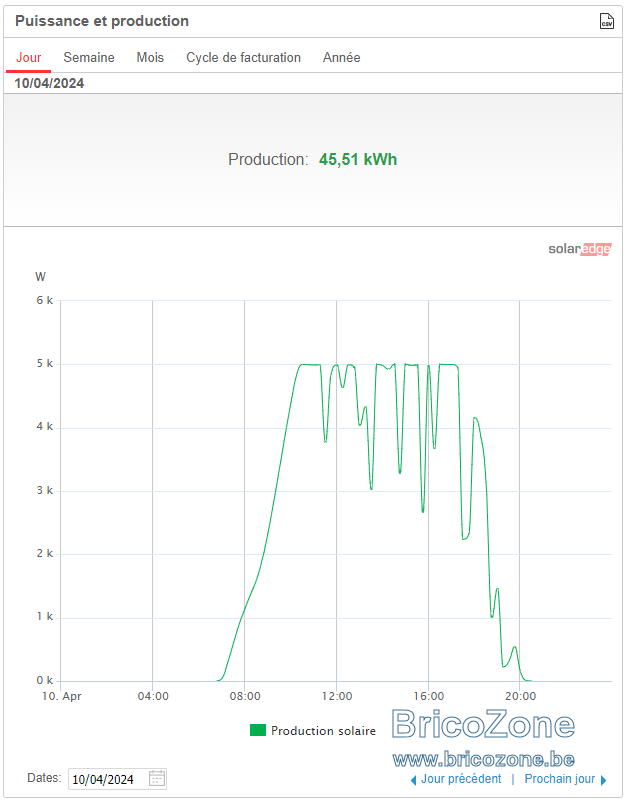Go to Jour précédent
This screenshot has width=628, height=803.
coord(461,779)
